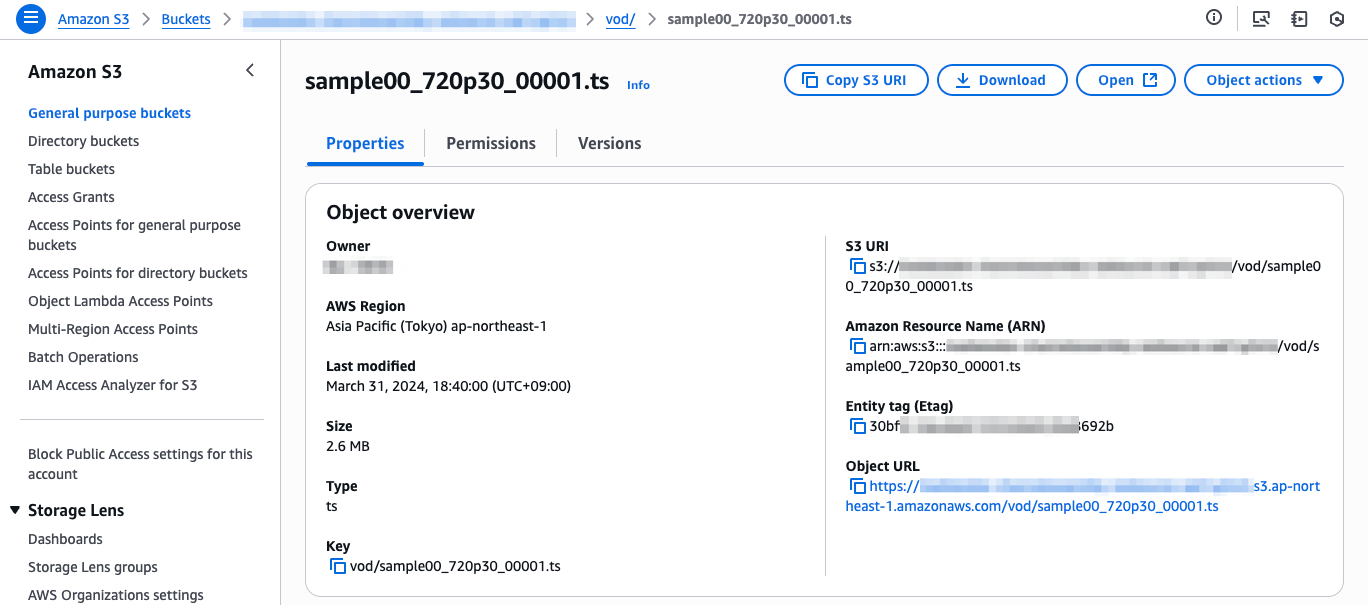Screen dimensions: 1368x605
Task: Click the Storage Lens section title
Action: [76, 510]
